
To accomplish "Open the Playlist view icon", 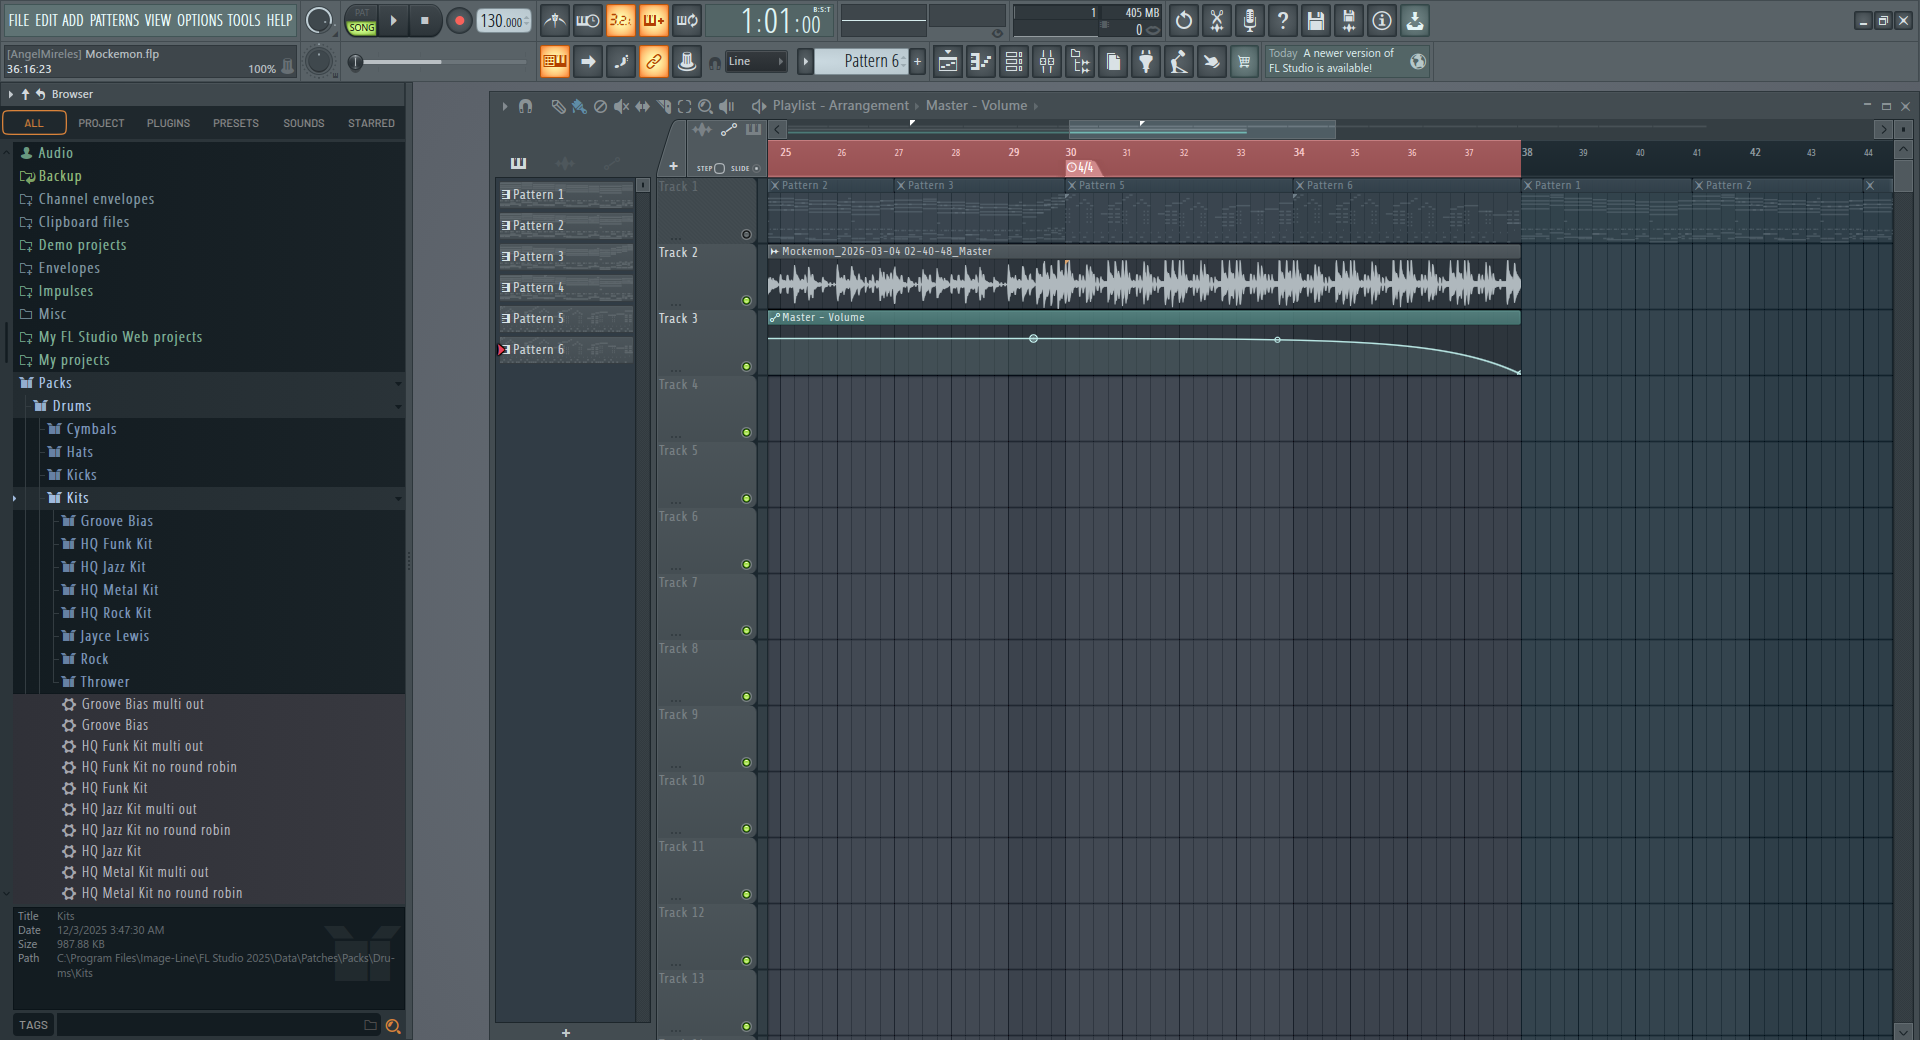I will pos(948,62).
